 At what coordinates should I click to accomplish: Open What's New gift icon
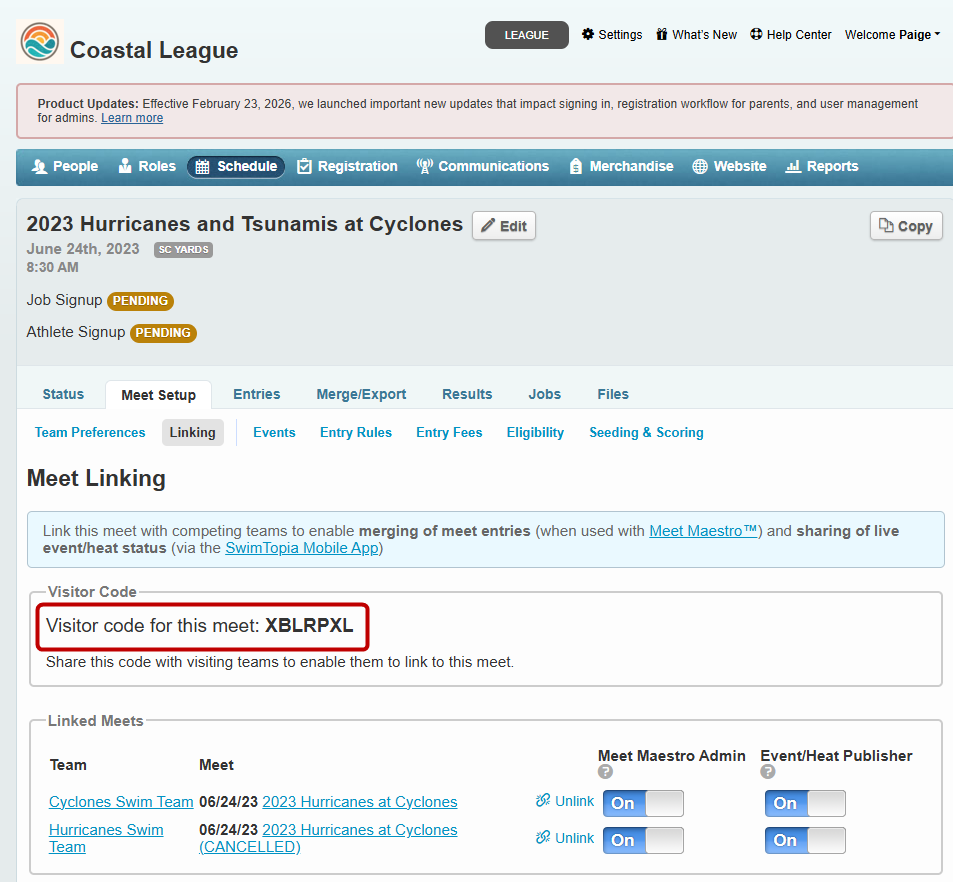coord(662,34)
